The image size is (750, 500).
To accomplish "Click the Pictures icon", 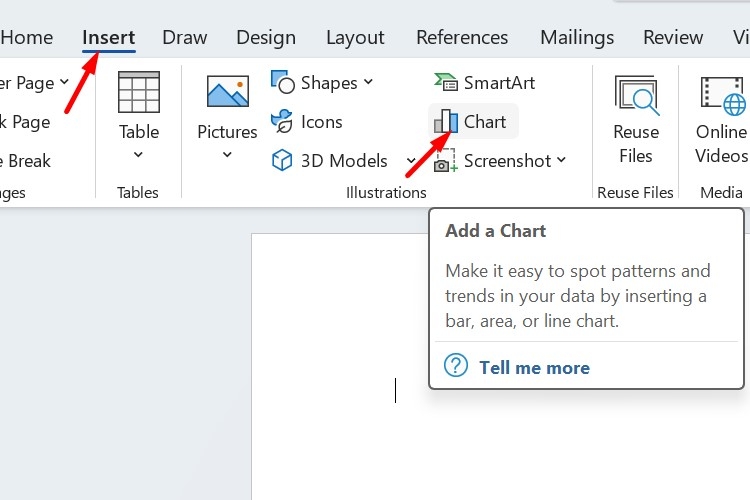I will pyautogui.click(x=228, y=91).
